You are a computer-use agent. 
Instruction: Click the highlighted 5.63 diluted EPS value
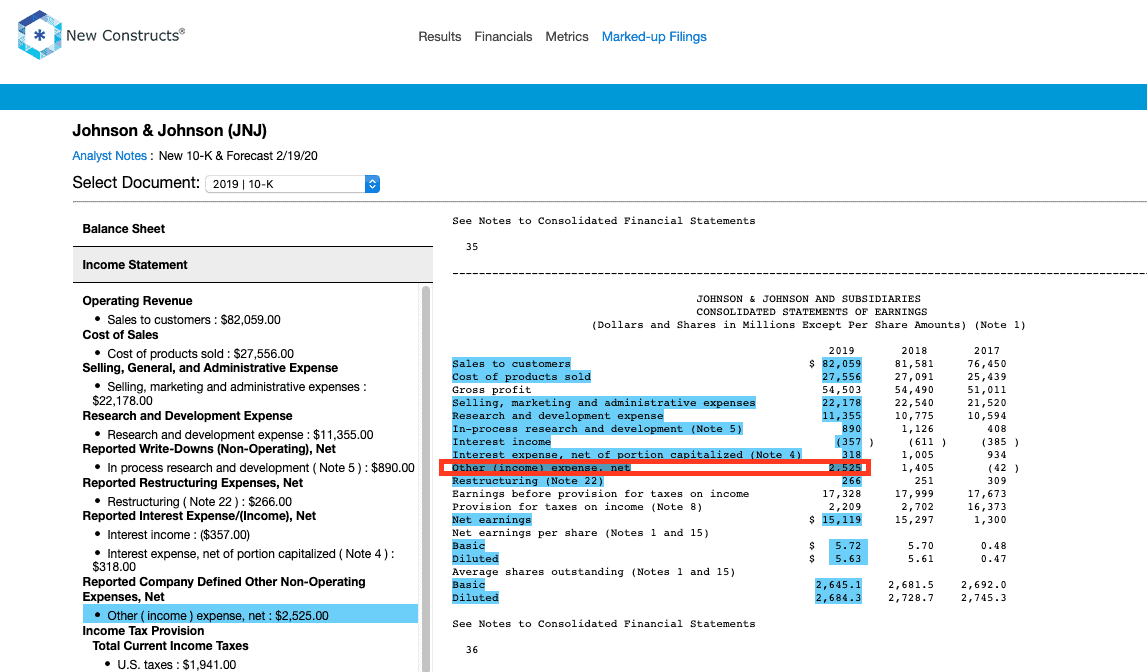848,559
